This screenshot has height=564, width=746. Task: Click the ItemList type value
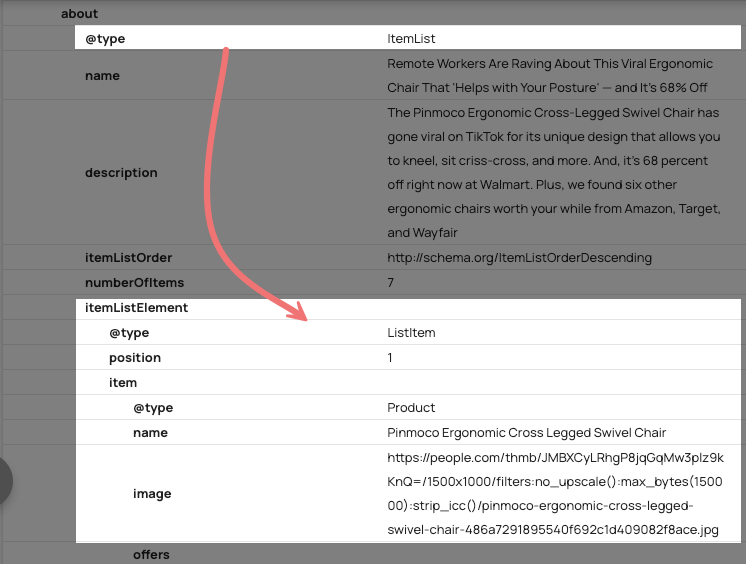(411, 39)
